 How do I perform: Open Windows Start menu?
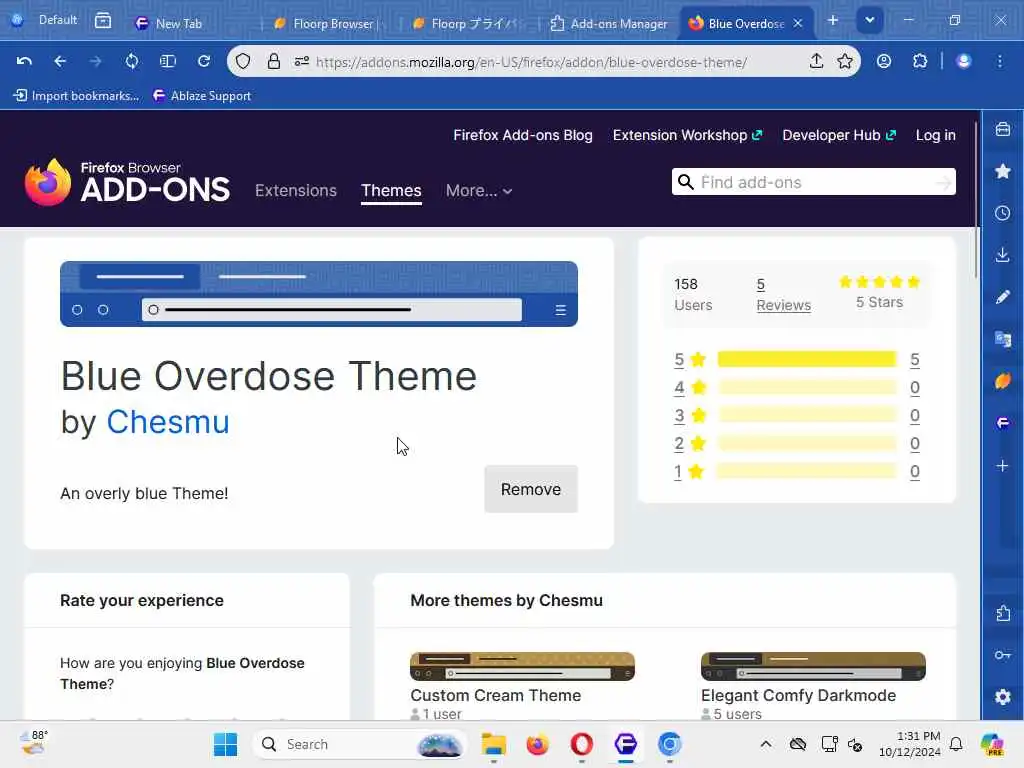pos(225,744)
